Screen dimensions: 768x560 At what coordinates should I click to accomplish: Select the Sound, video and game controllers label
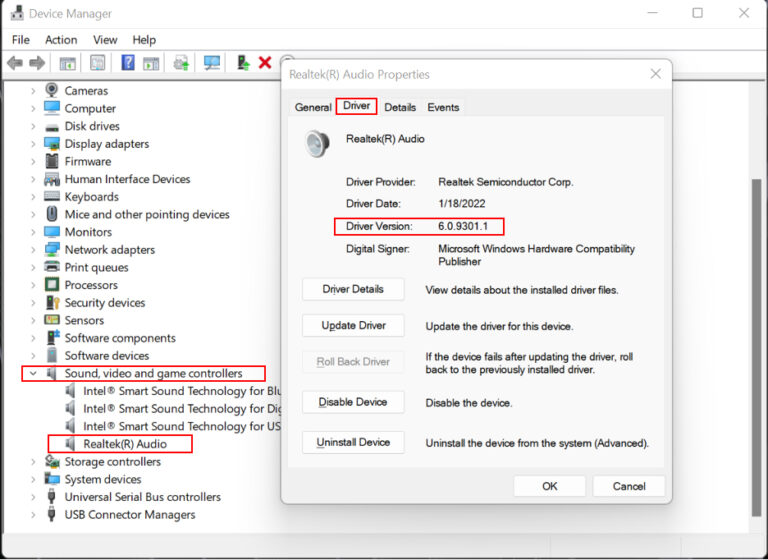pyautogui.click(x=153, y=373)
